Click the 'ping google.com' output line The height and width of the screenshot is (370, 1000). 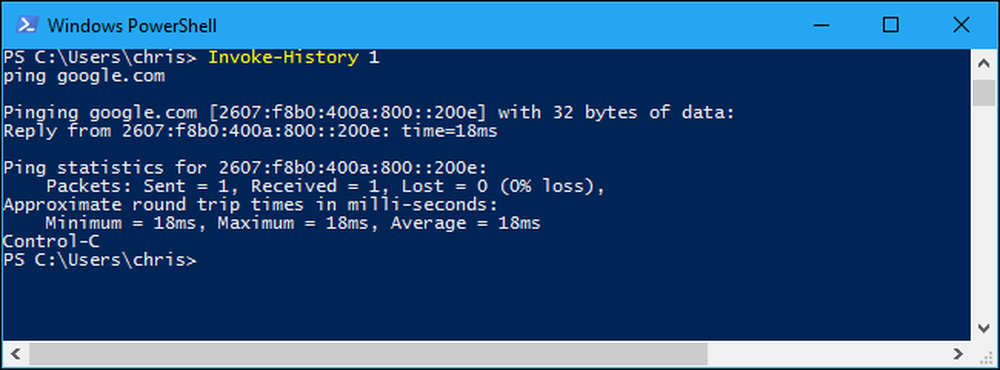(x=84, y=77)
